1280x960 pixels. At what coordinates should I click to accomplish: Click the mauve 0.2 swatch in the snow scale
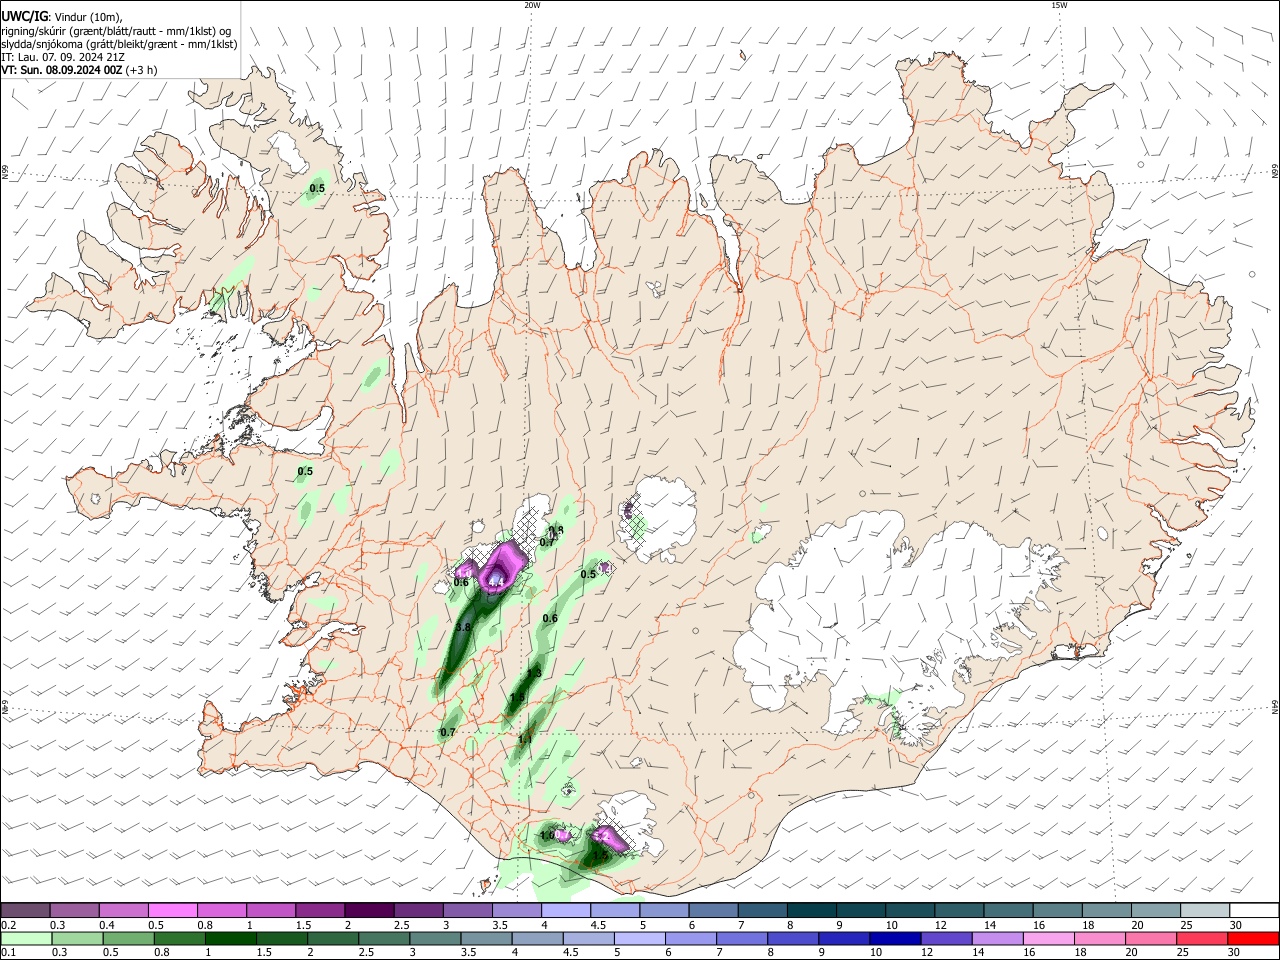[25, 910]
